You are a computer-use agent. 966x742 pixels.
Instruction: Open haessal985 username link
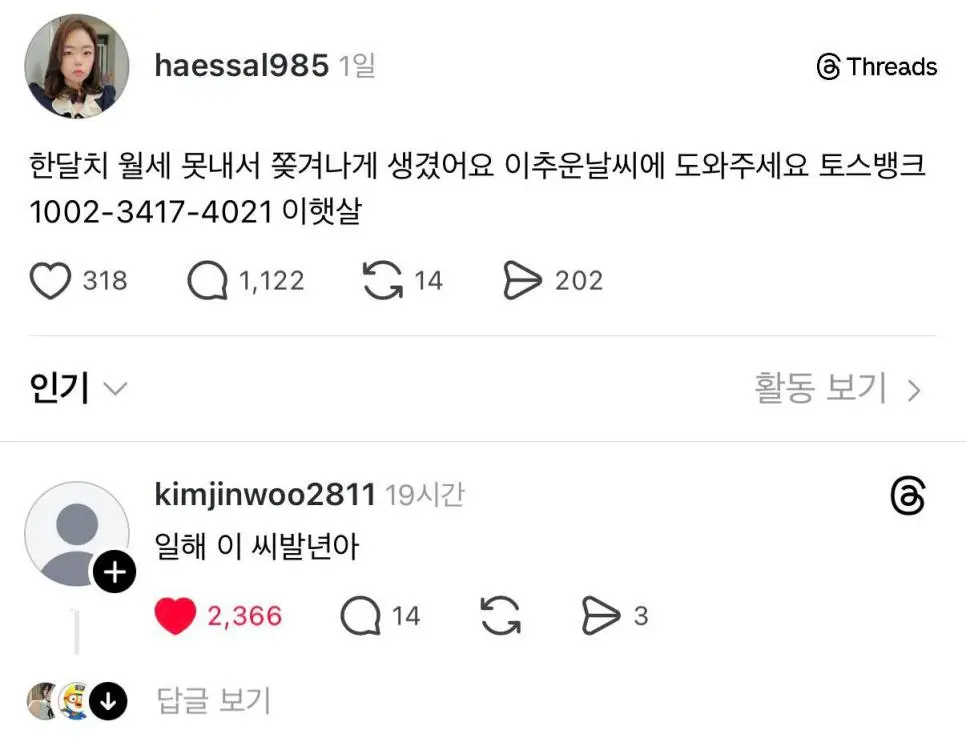242,65
